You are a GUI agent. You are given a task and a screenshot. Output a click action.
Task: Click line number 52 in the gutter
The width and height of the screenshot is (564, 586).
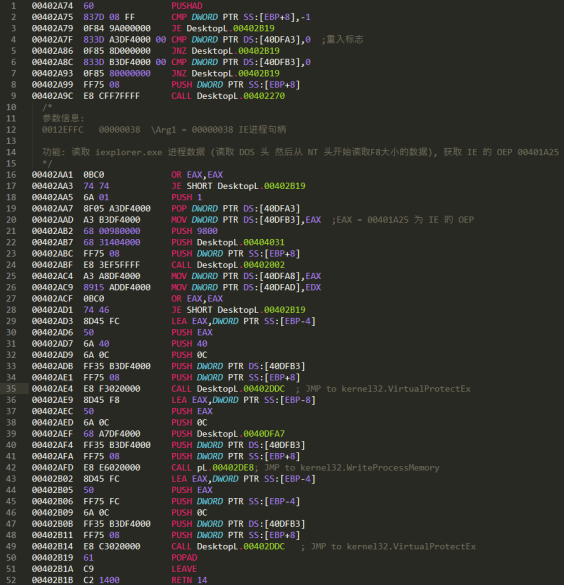point(11,580)
